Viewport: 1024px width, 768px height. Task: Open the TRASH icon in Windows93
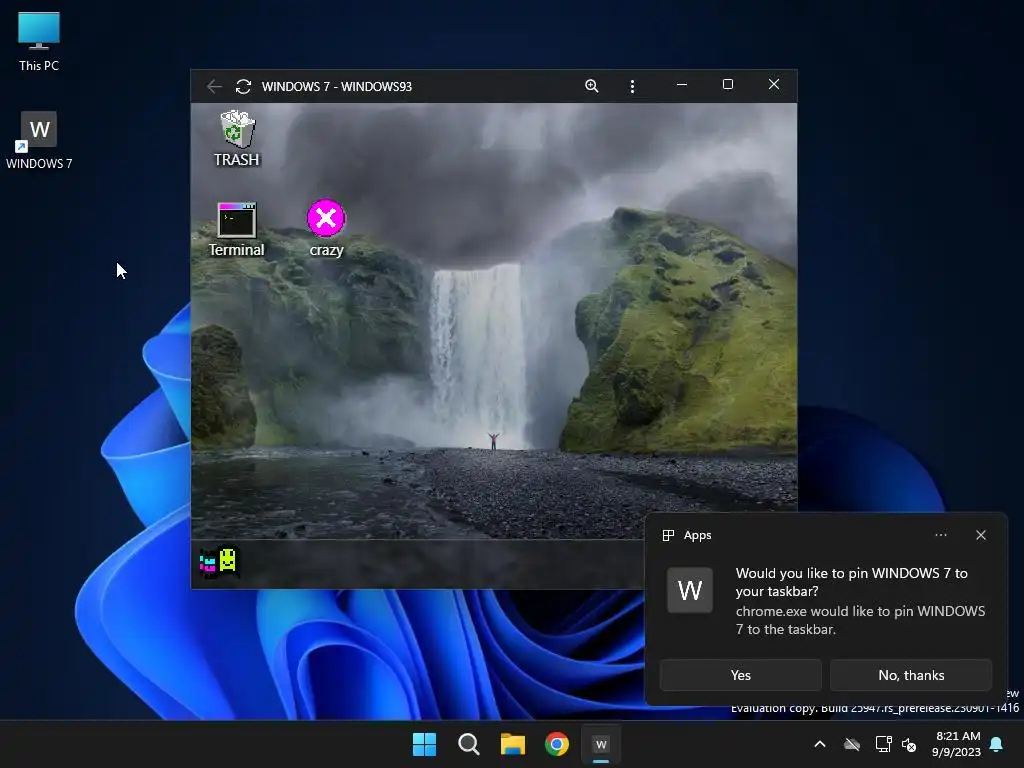[236, 138]
